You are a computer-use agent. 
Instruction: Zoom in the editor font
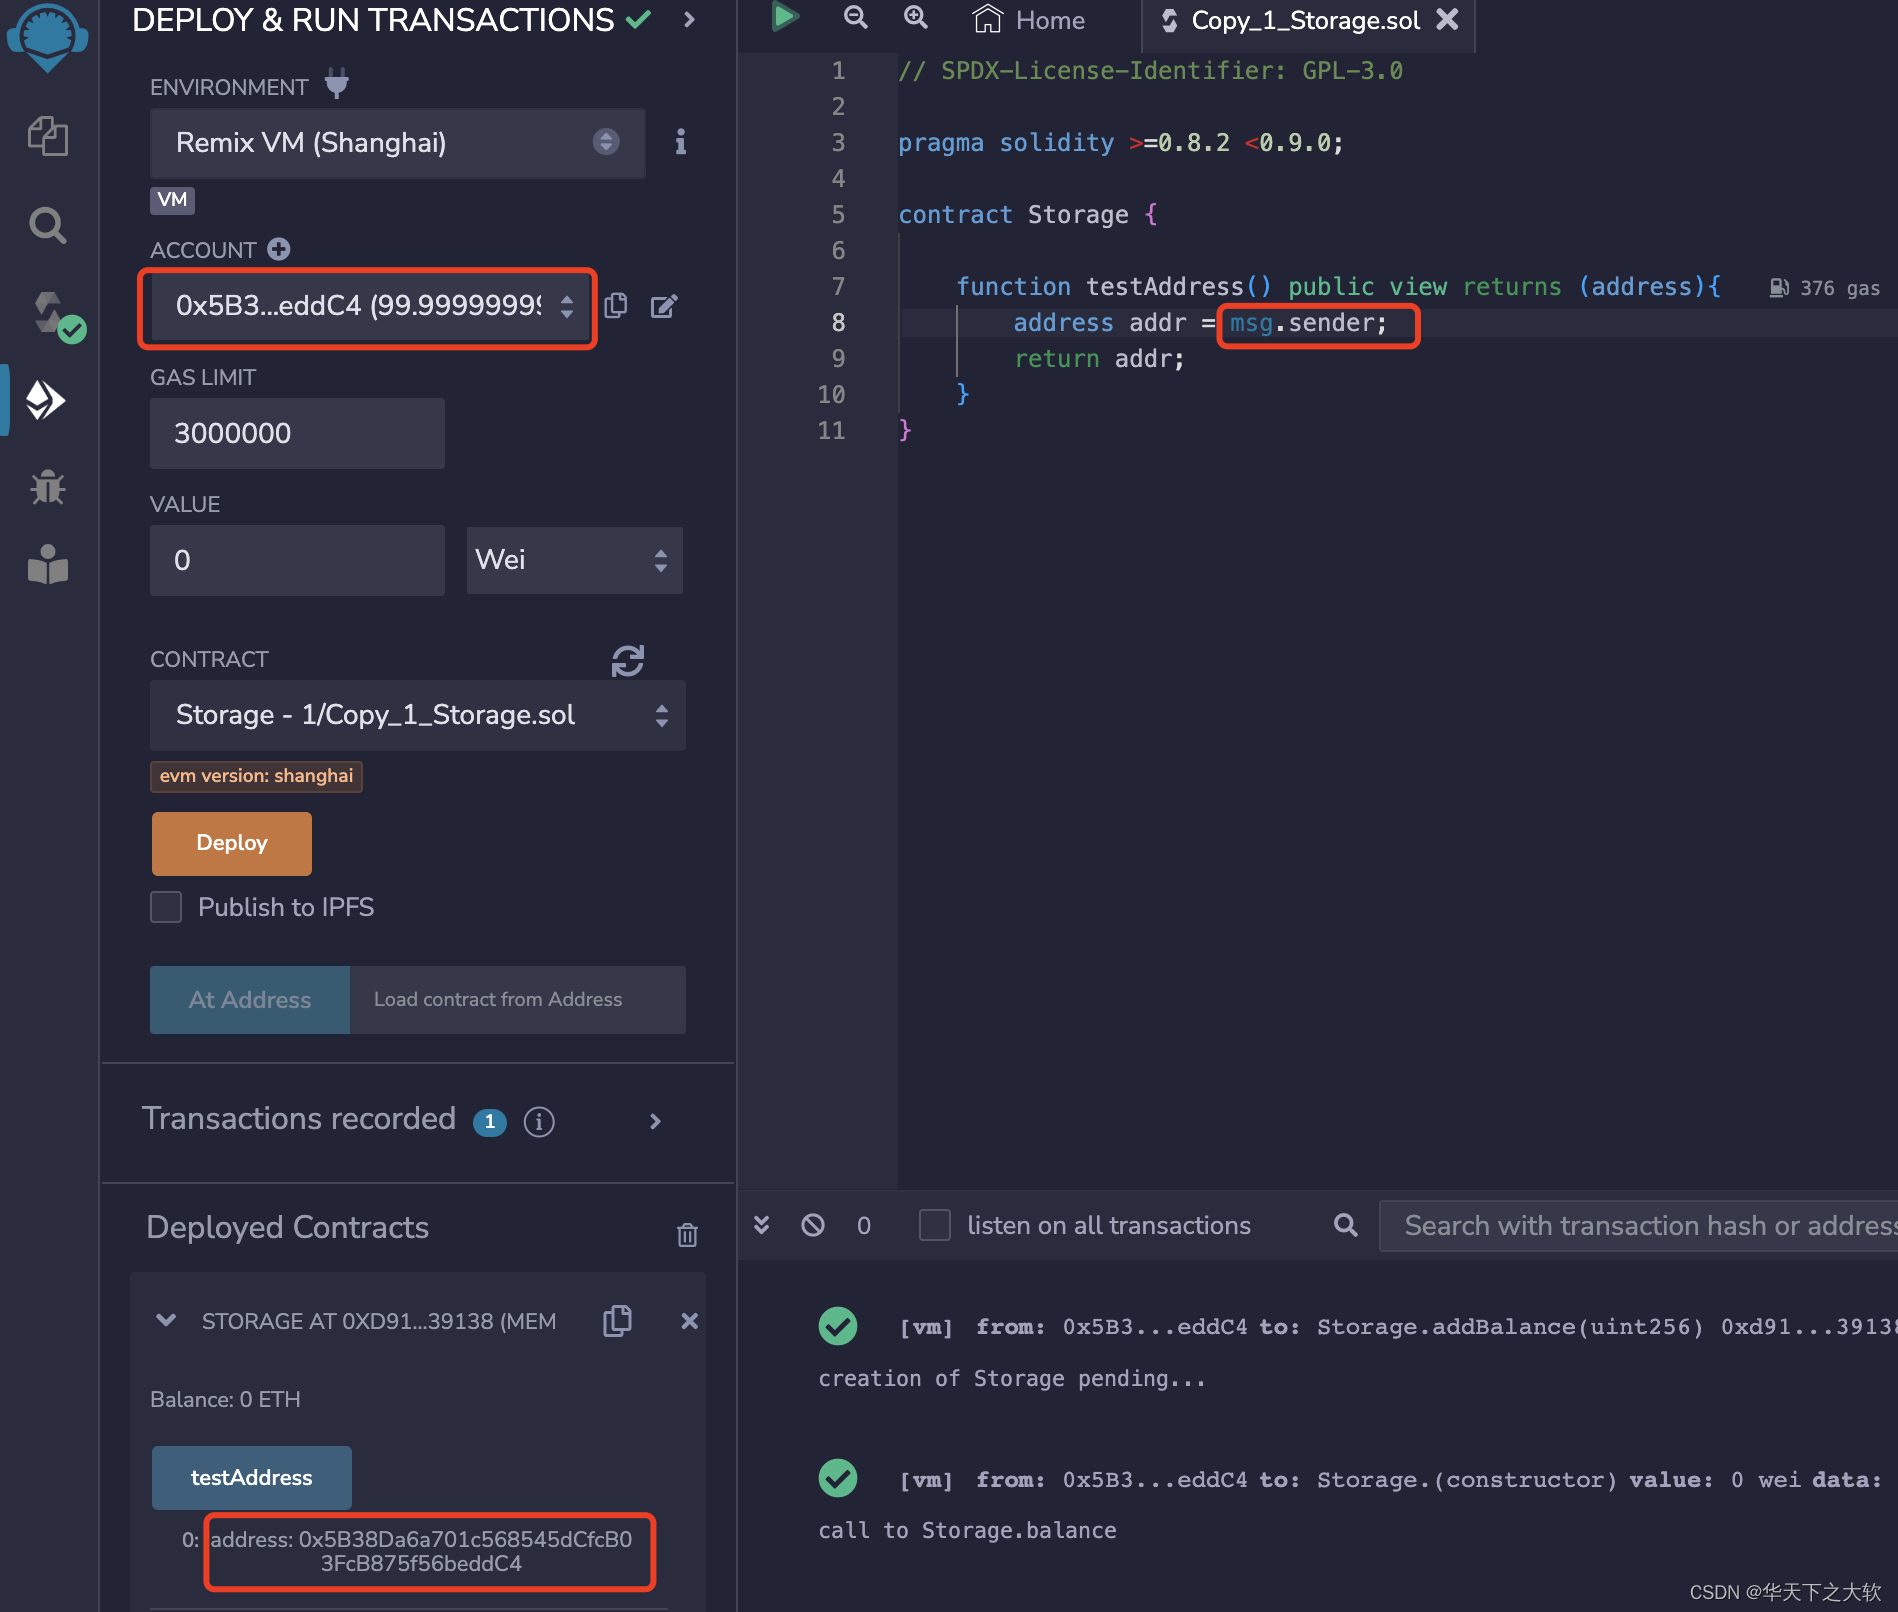[915, 17]
